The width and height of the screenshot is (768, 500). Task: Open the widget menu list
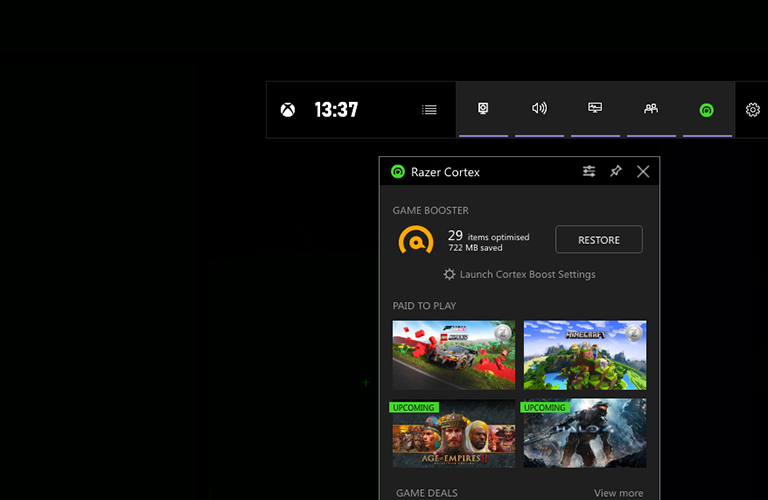point(429,110)
